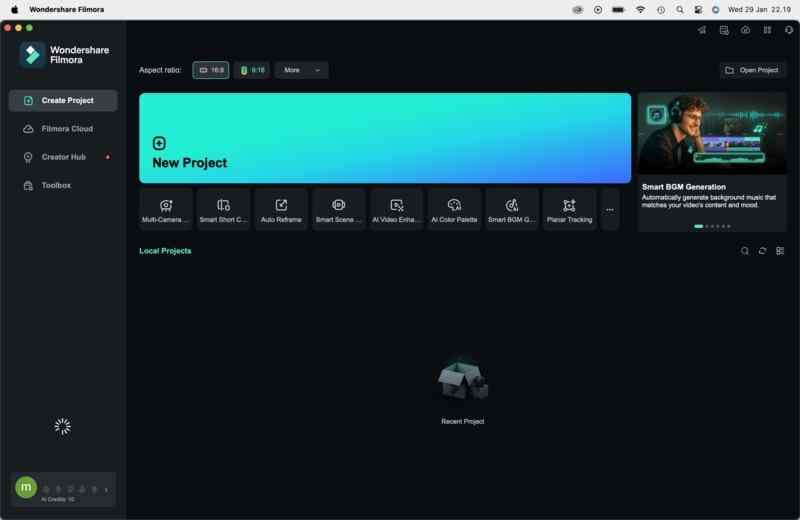Click the date and time in menu bar

759,9
